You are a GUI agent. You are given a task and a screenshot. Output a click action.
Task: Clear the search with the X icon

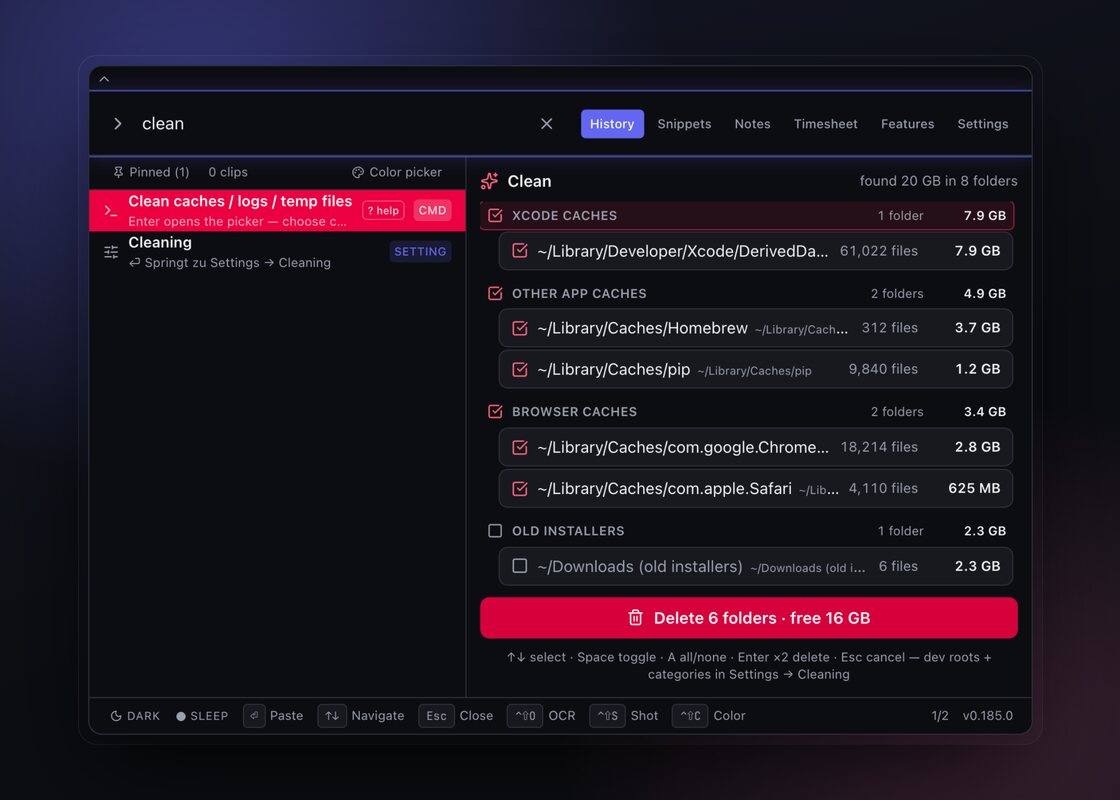click(x=546, y=124)
